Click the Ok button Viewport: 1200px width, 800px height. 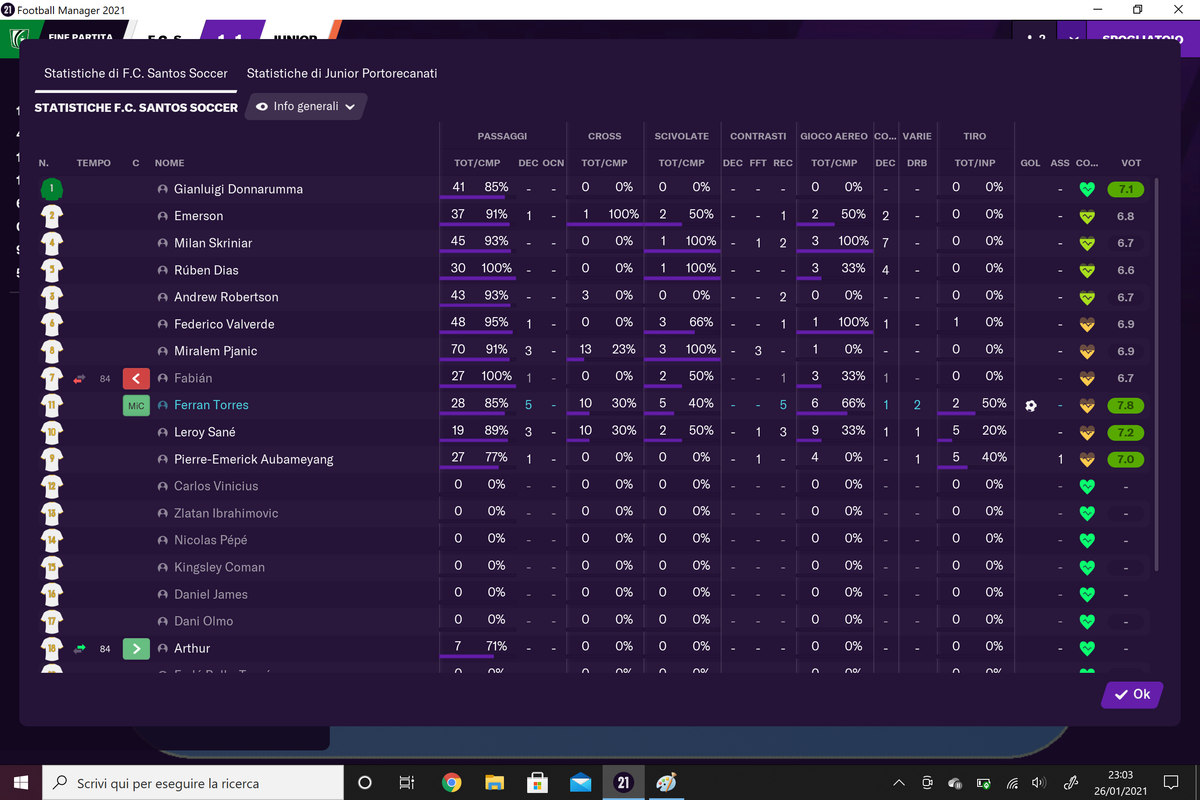pyautogui.click(x=1132, y=694)
